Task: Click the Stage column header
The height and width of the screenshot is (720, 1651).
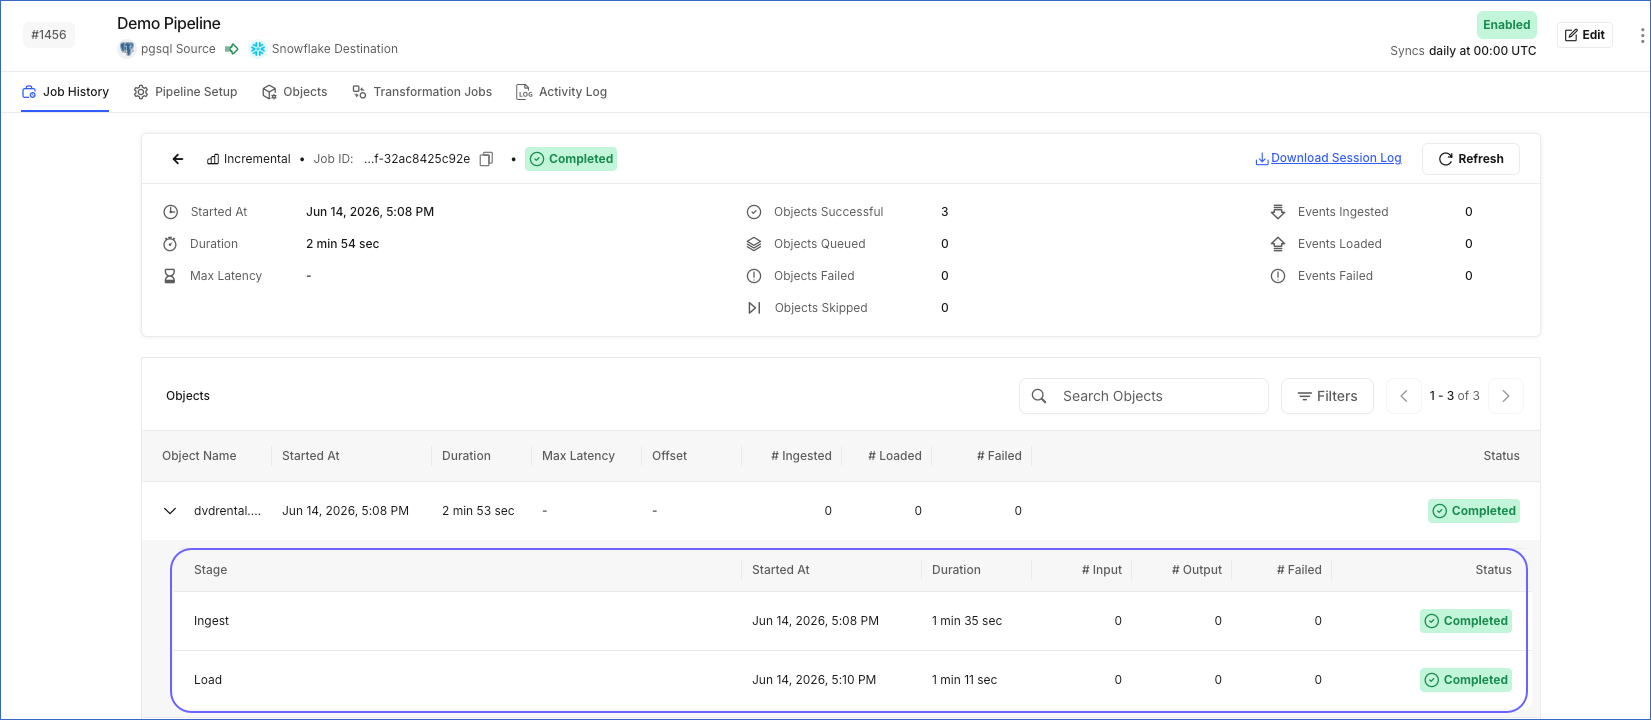Action: click(210, 570)
